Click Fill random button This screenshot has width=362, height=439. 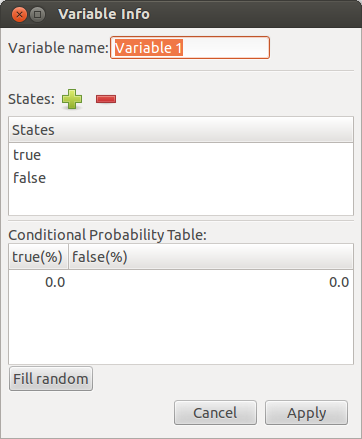[x=51, y=379]
